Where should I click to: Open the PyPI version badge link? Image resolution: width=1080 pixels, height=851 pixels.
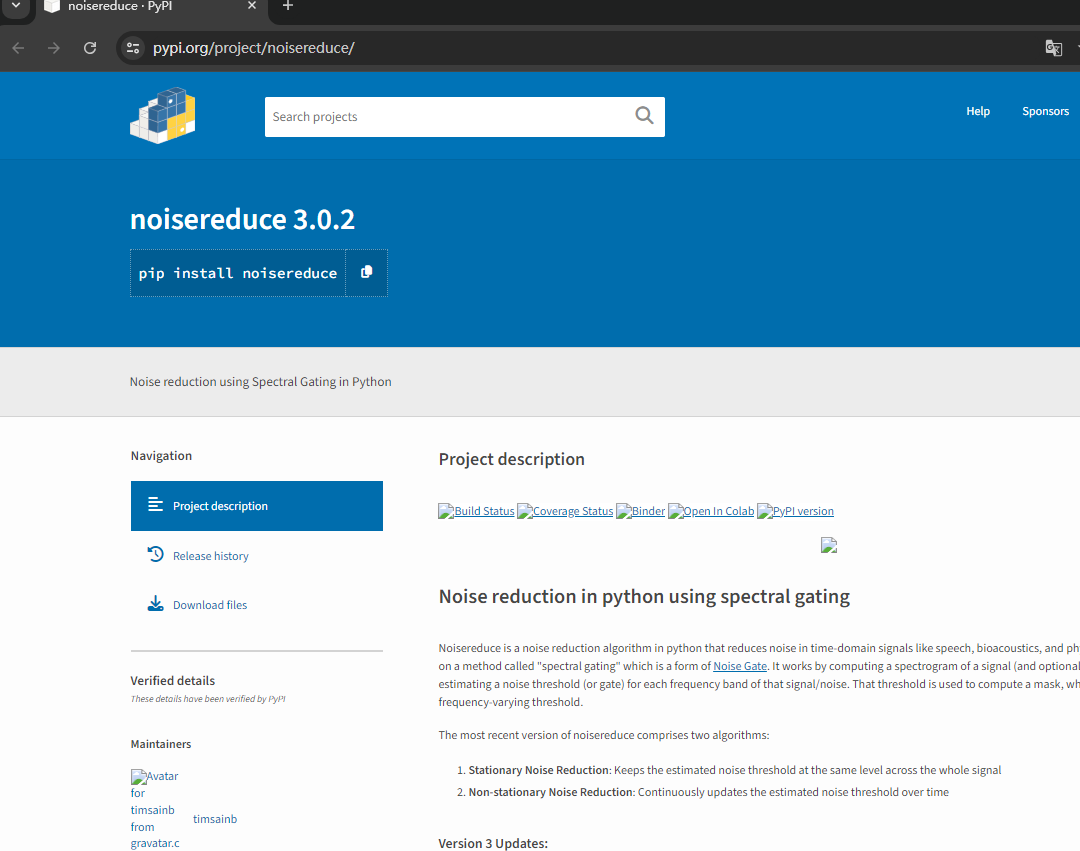(796, 511)
